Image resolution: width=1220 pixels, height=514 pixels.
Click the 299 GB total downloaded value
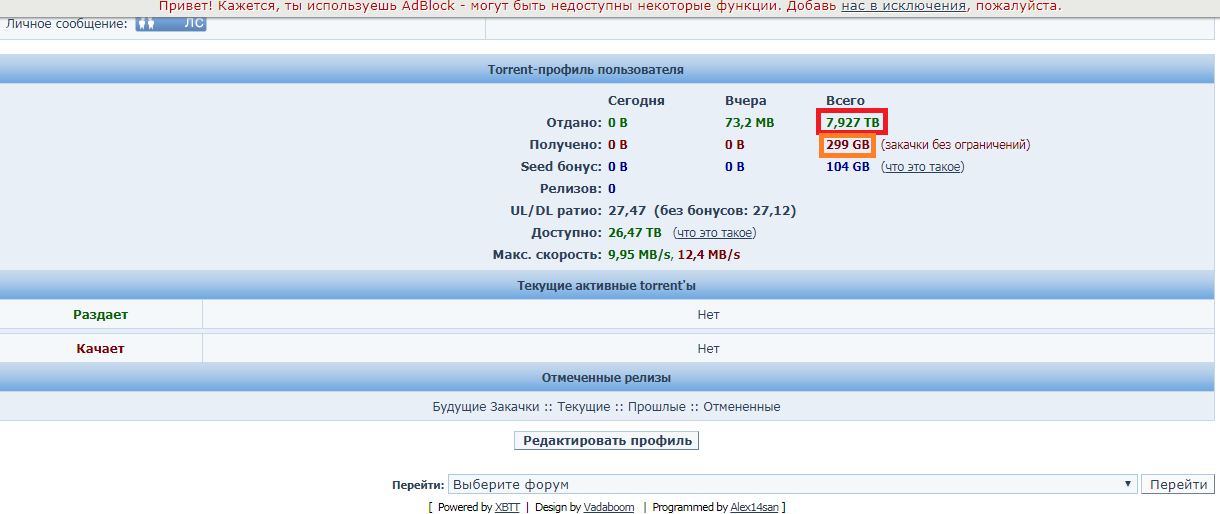click(x=847, y=145)
